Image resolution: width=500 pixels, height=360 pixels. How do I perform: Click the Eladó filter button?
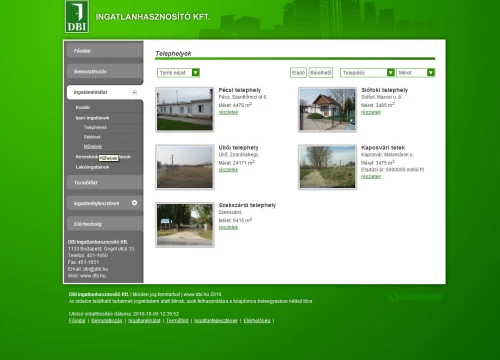[298, 73]
